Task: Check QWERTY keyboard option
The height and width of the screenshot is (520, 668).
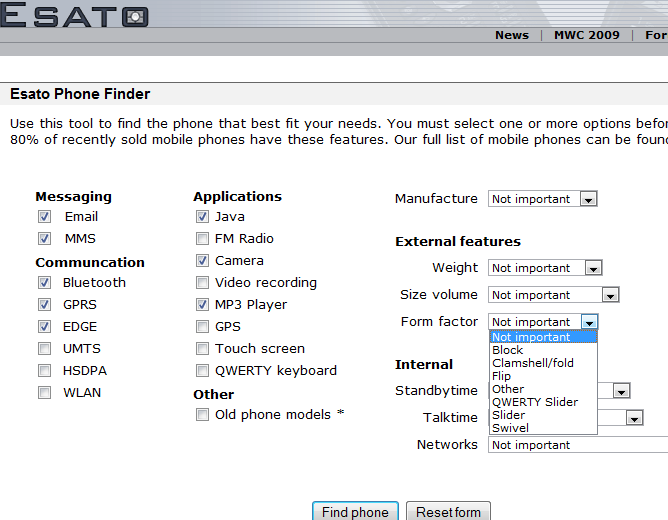Action: 202,371
